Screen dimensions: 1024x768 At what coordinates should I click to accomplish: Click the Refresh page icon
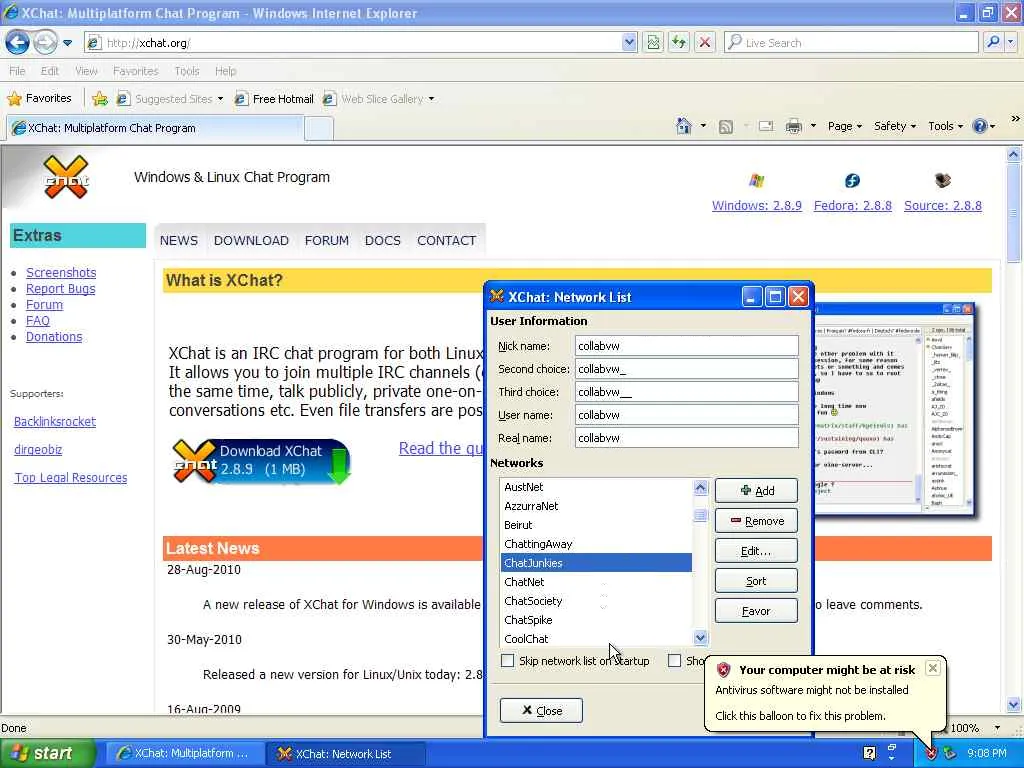click(x=679, y=43)
